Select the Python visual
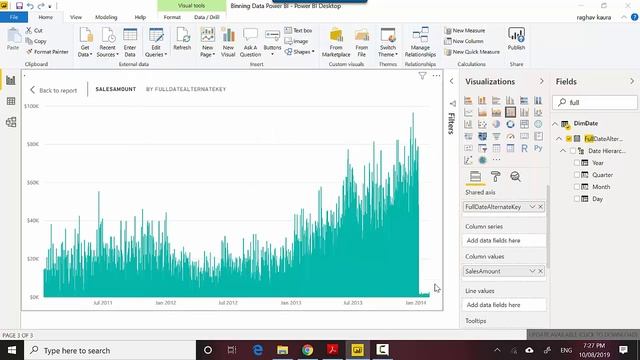 (538, 148)
